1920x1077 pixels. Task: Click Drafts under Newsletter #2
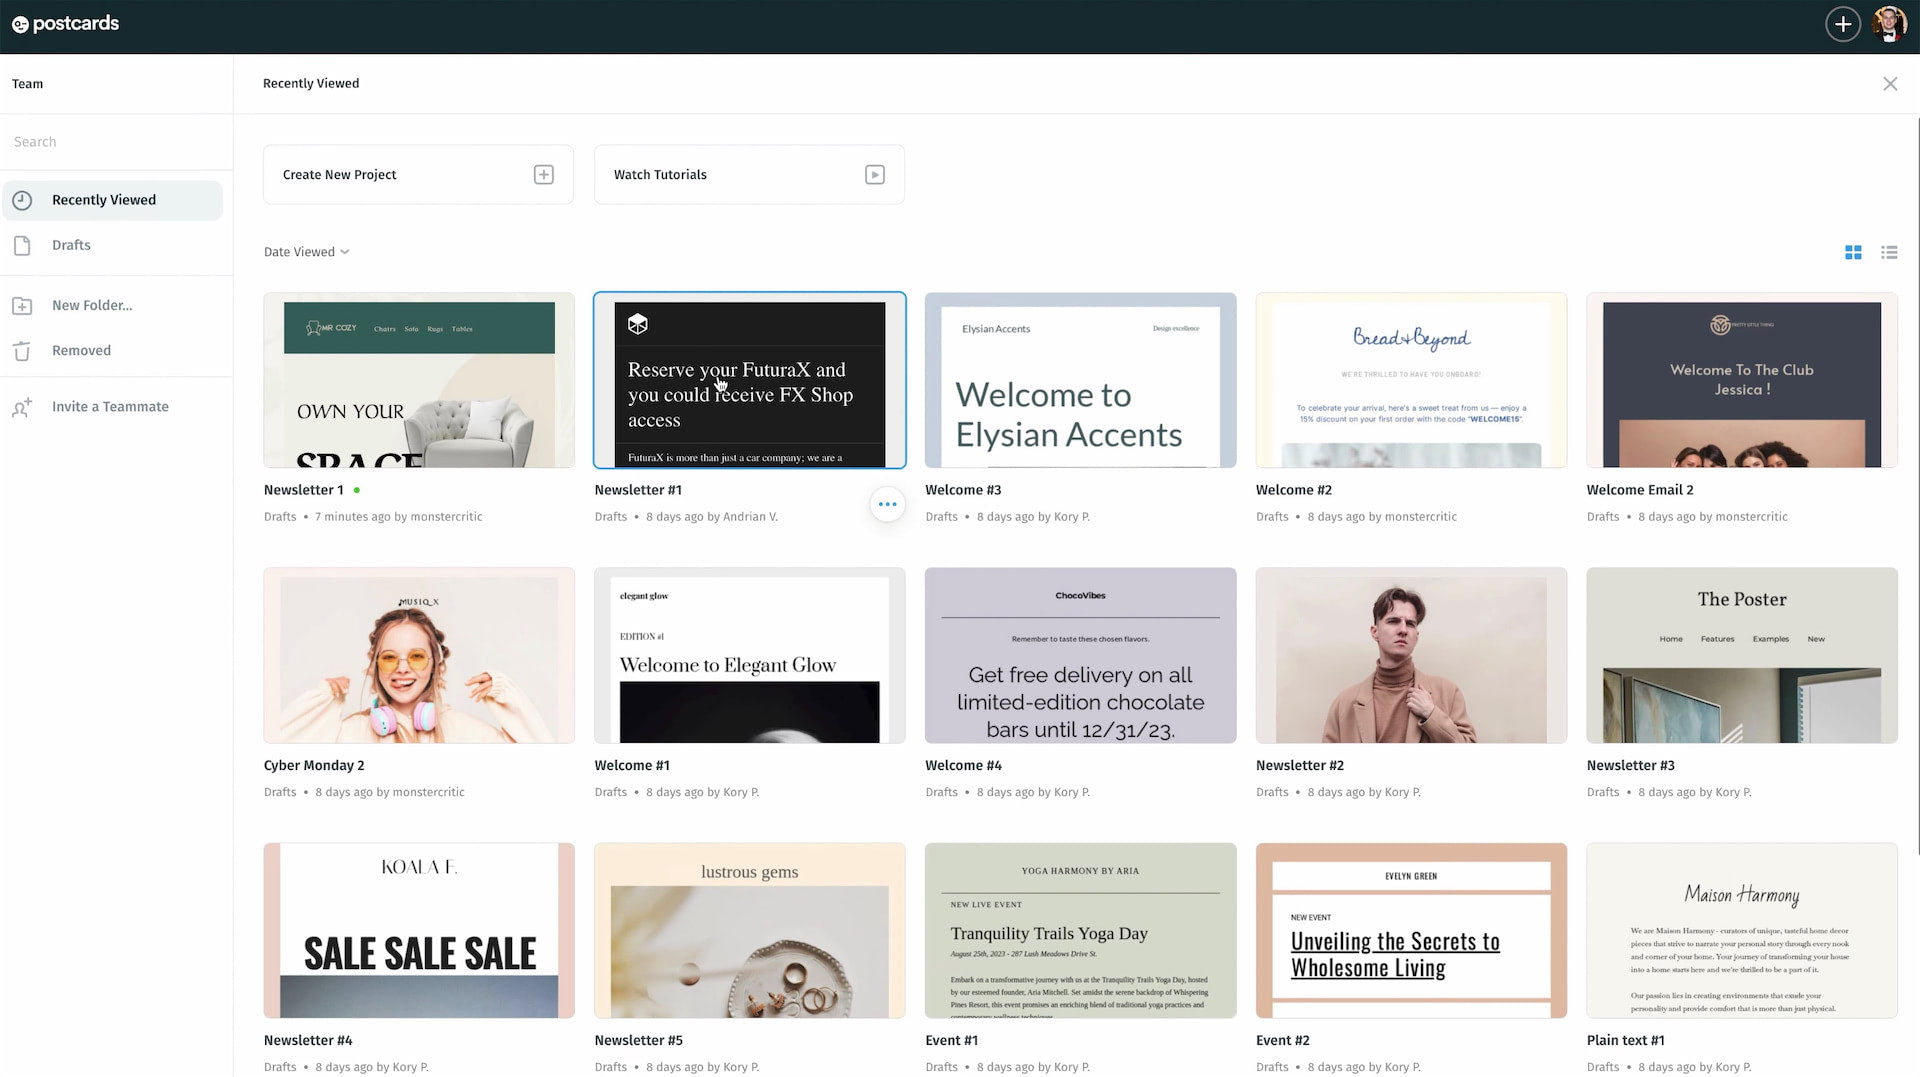click(1272, 792)
